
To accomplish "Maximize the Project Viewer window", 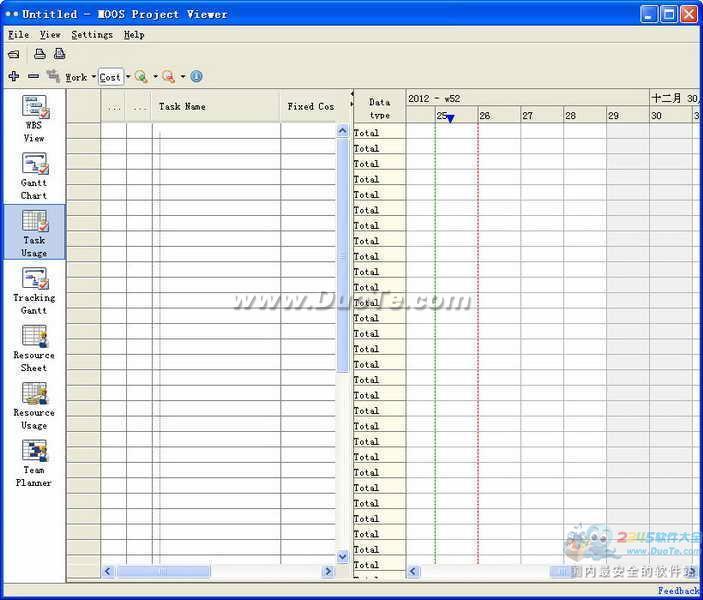I will (x=669, y=14).
